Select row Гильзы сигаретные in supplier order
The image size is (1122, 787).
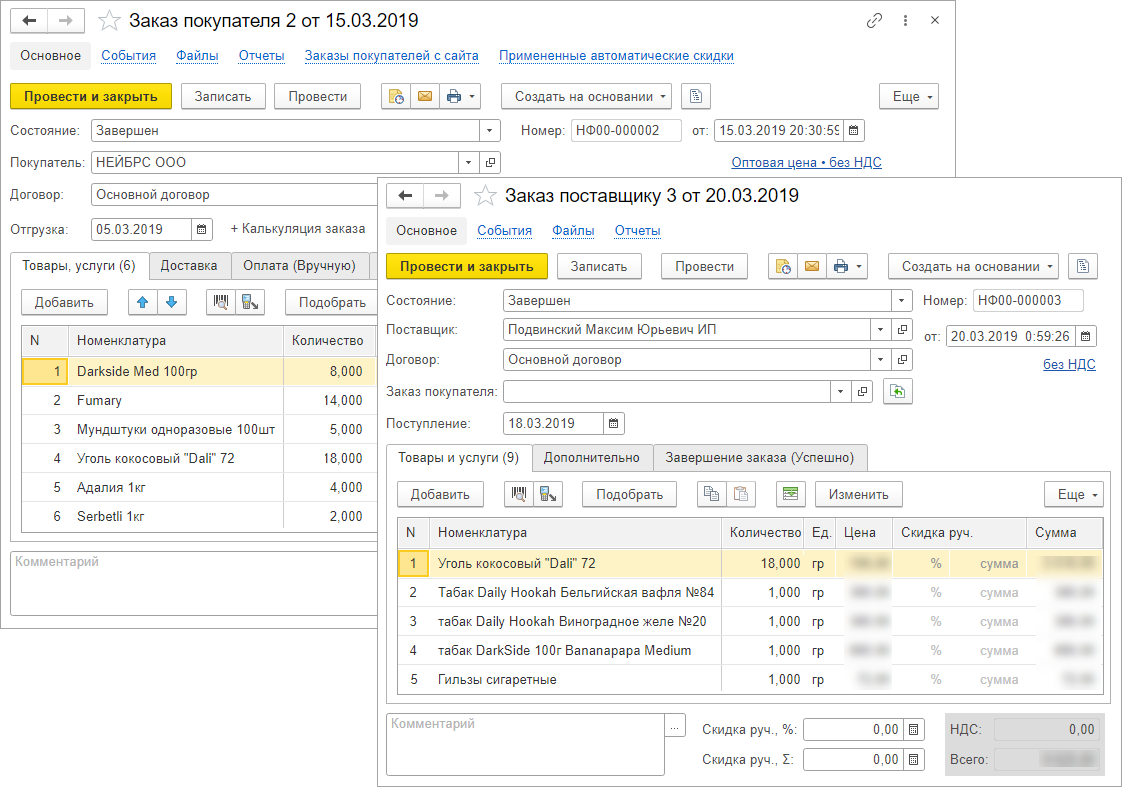[x=750, y=680]
